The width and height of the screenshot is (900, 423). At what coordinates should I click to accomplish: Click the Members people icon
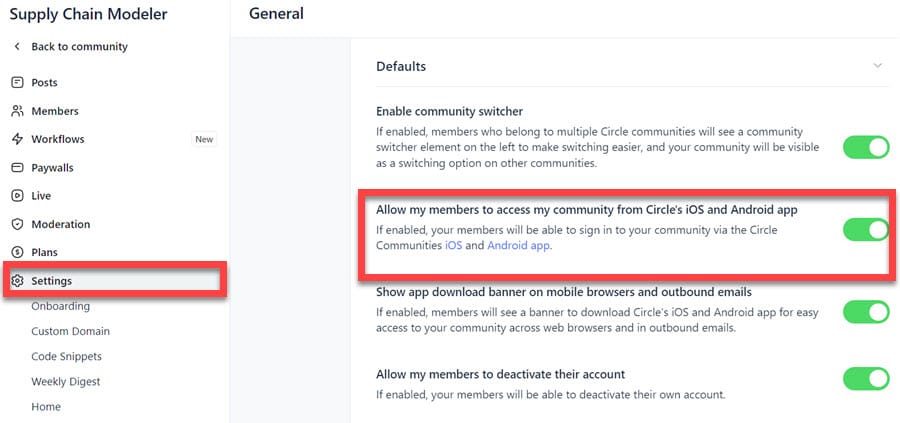tap(17, 111)
